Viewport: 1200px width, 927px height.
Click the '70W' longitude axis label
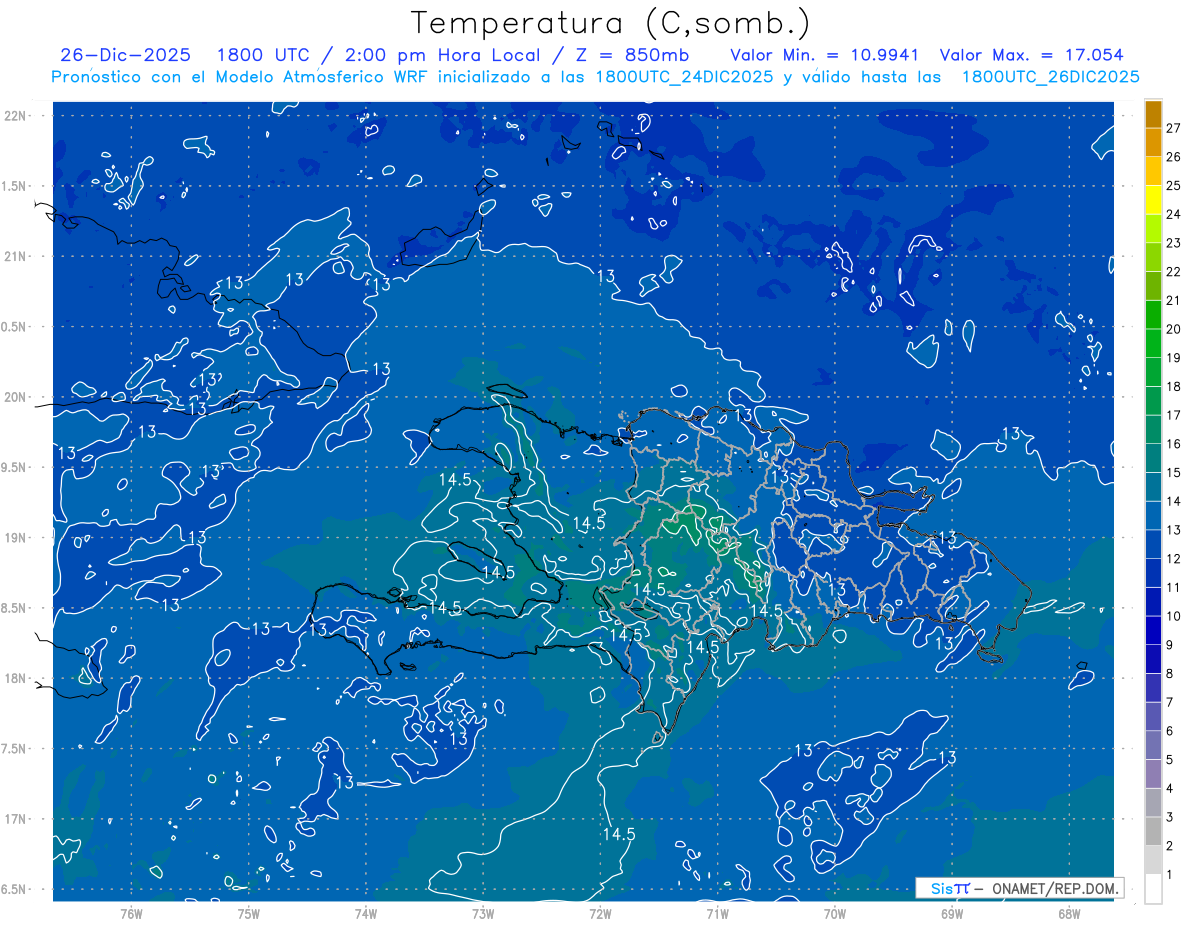(835, 913)
